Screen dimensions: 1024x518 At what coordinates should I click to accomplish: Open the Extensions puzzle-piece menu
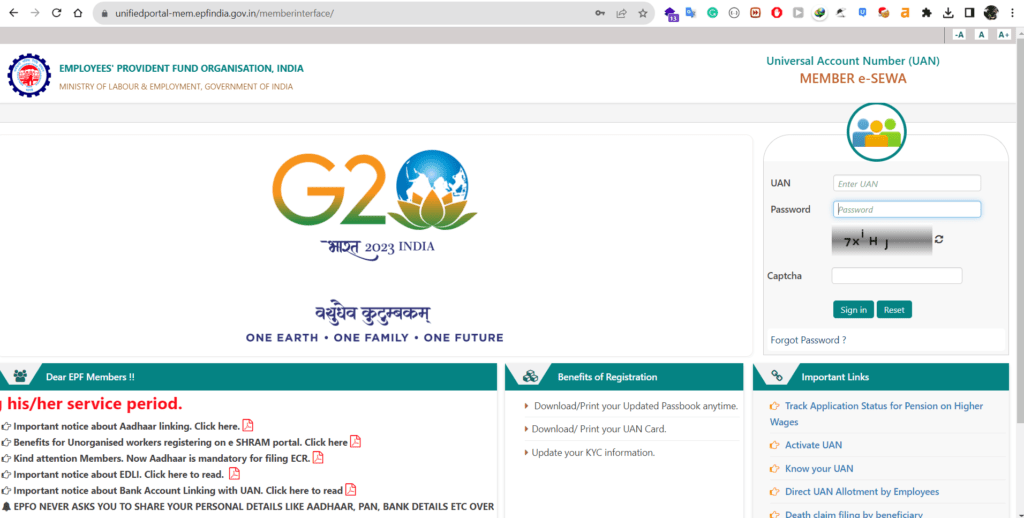pos(926,13)
